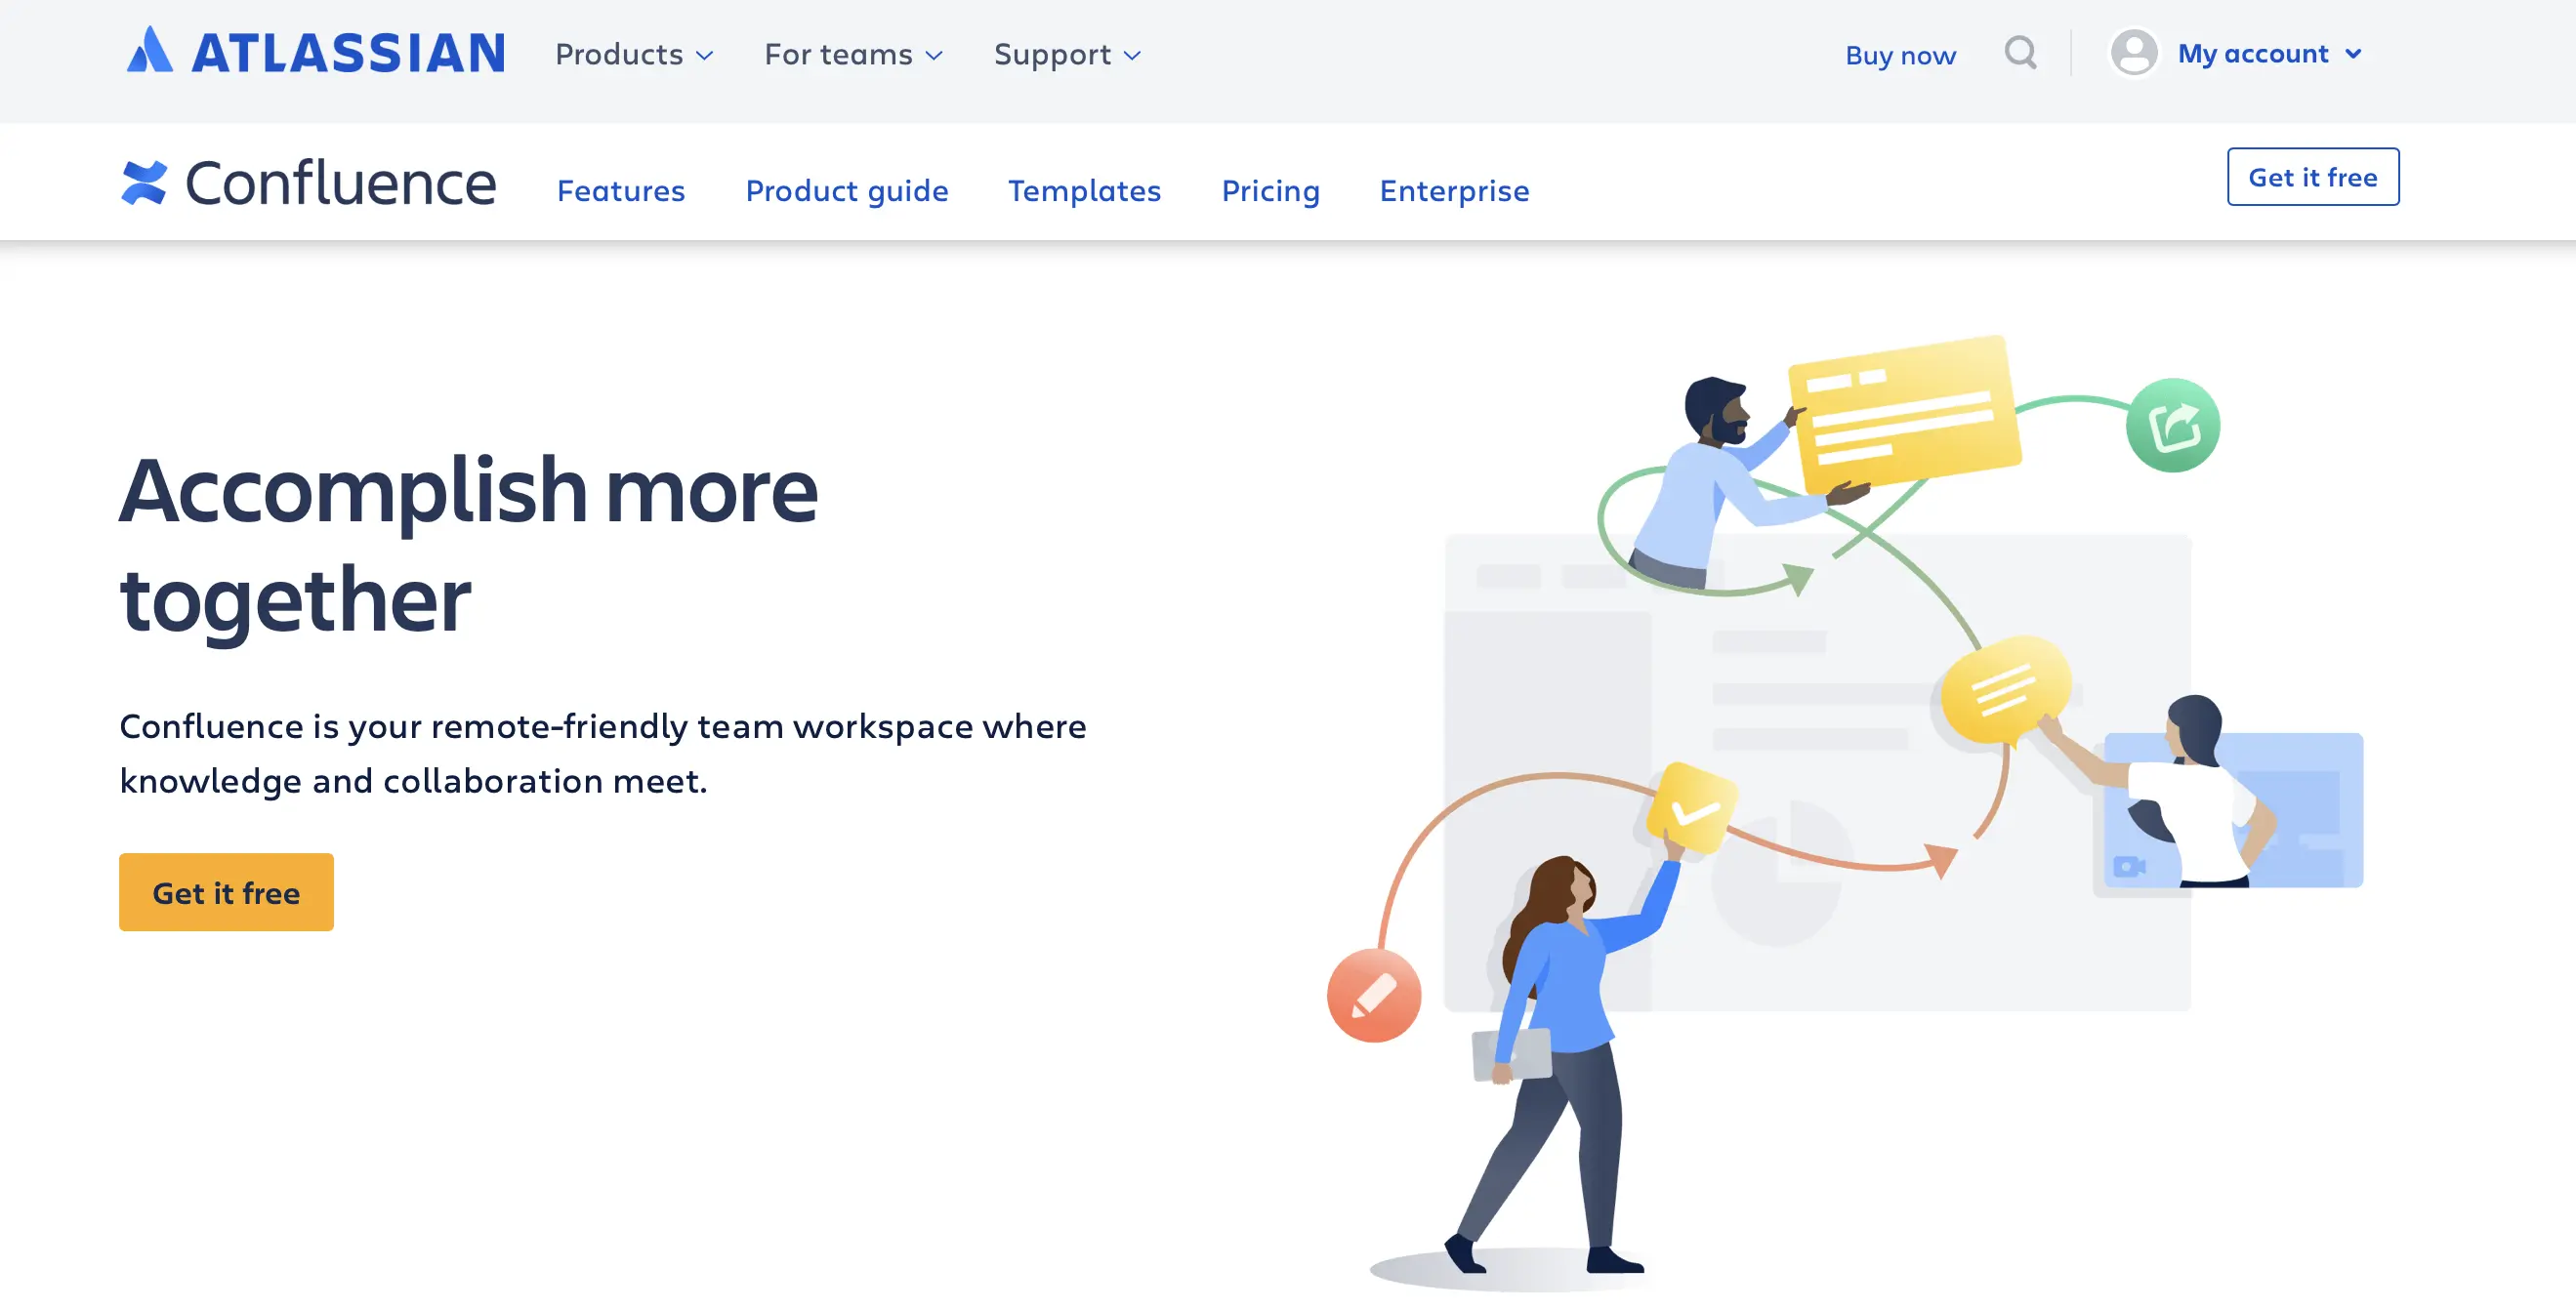Viewport: 2576px width, 1310px height.
Task: Click the green share icon in illustration
Action: point(2172,426)
